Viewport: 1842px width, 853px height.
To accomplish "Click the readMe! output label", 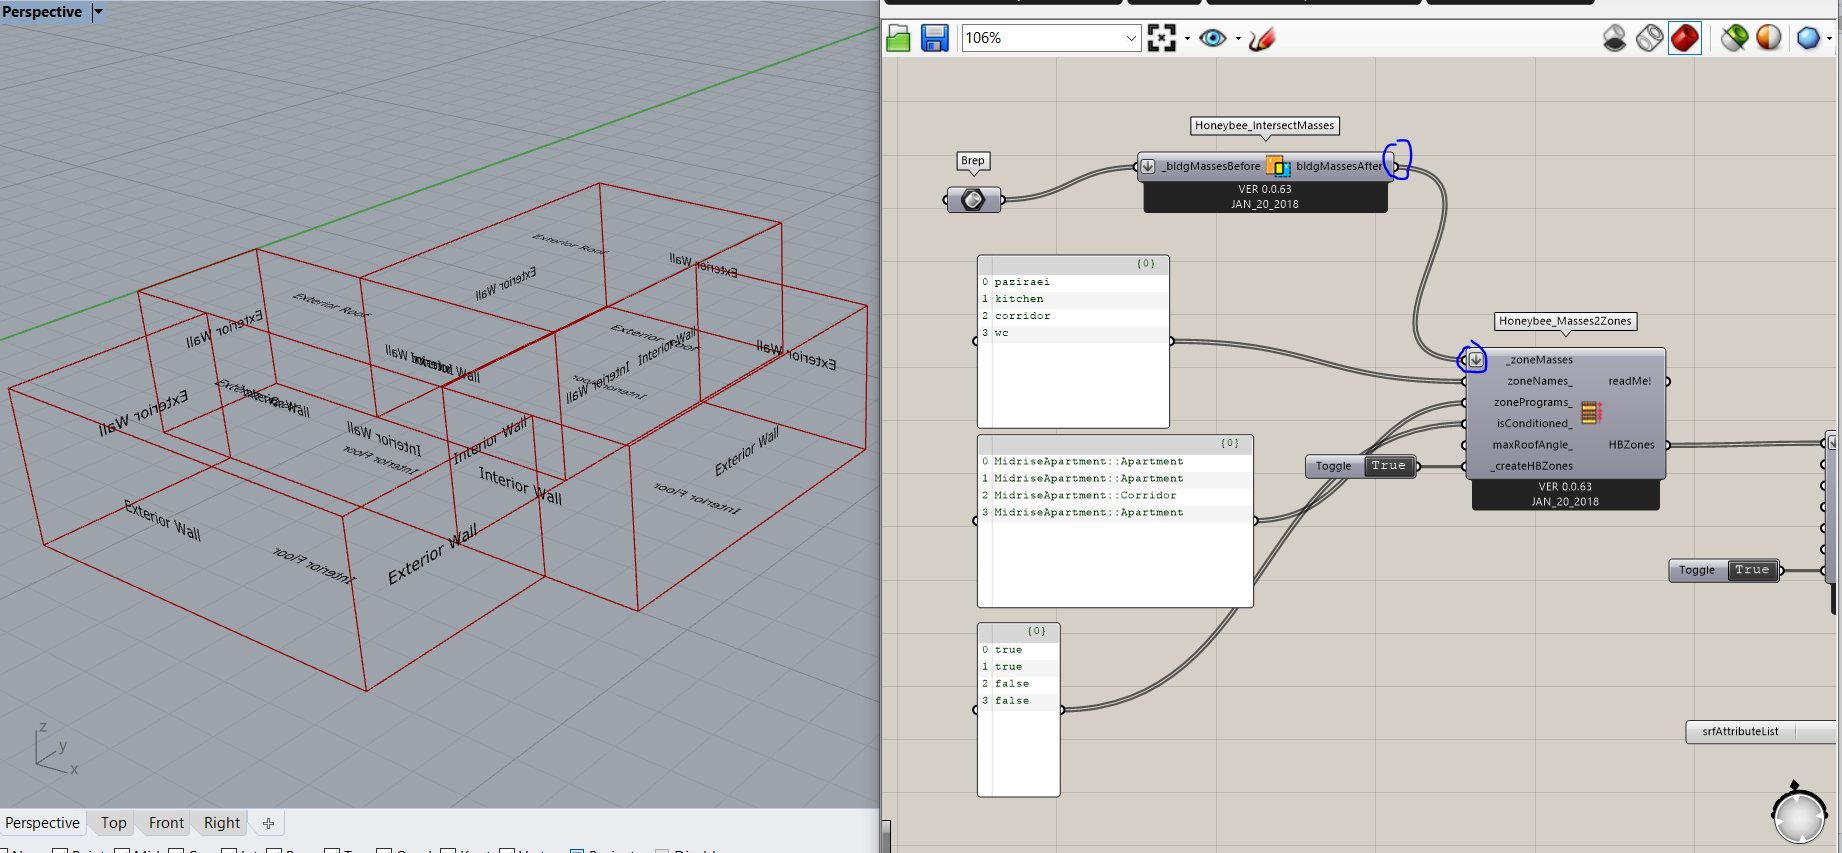I will [x=1630, y=381].
